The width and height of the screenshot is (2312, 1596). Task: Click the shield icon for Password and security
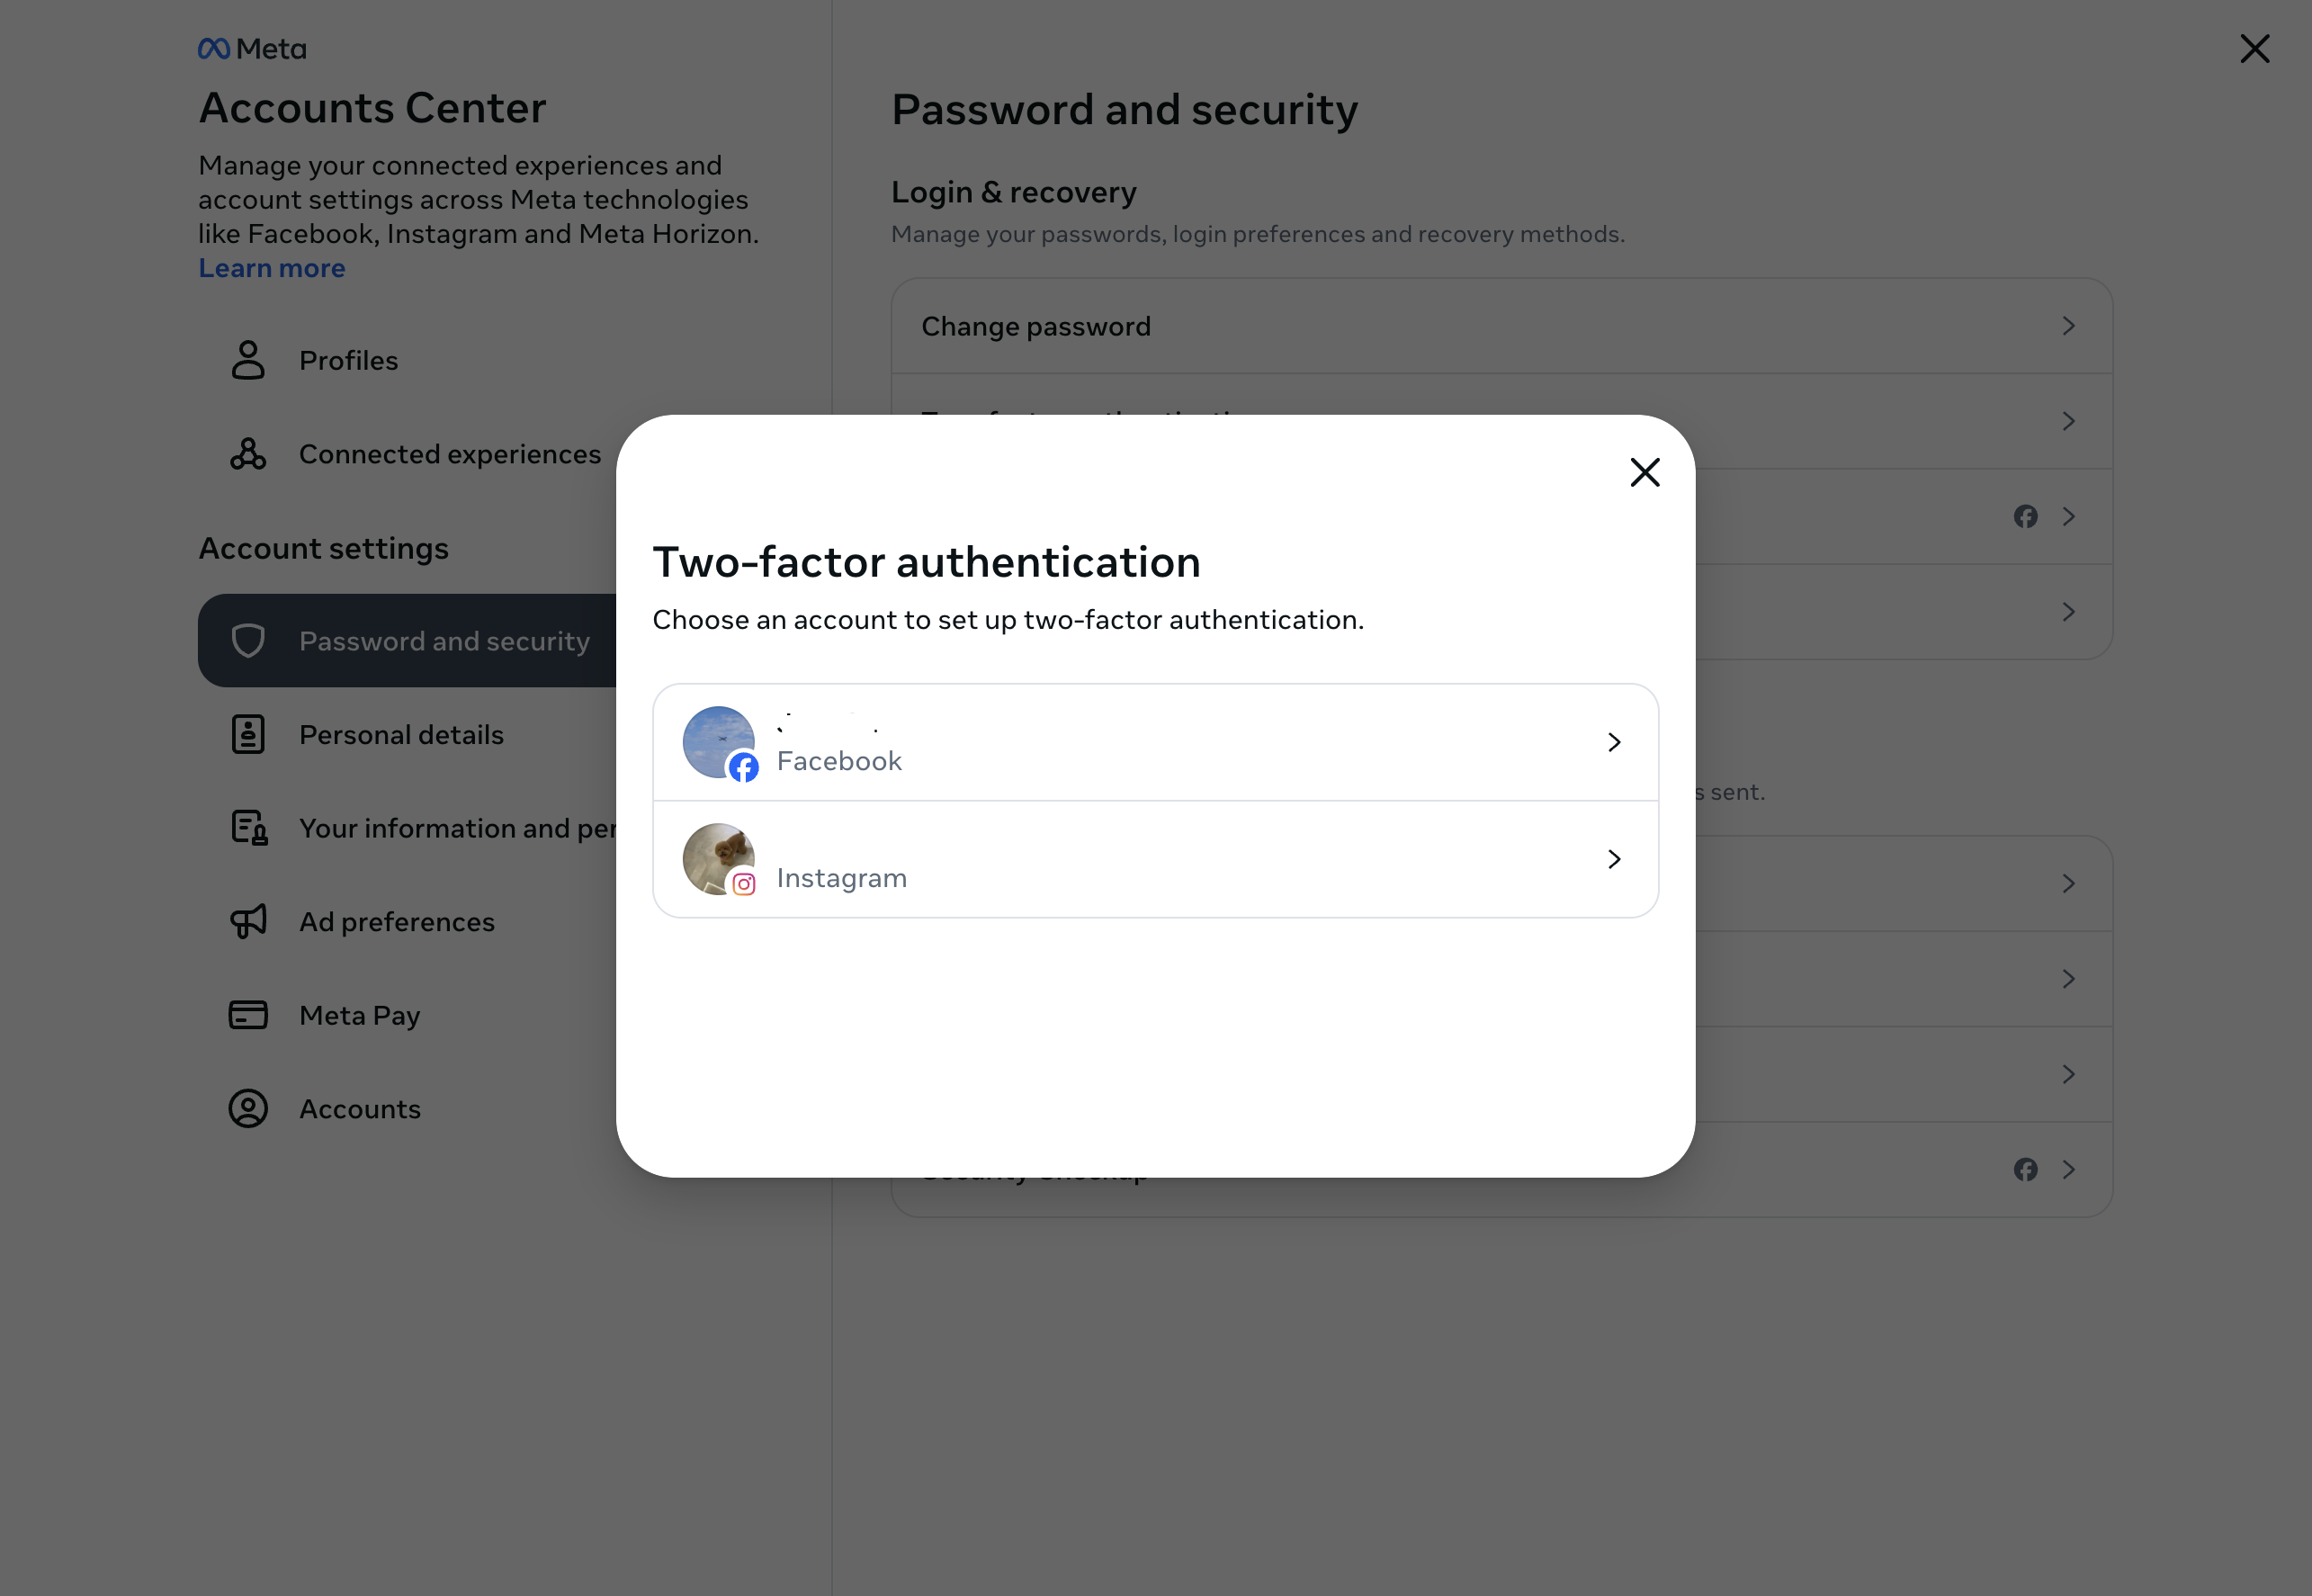(x=248, y=641)
